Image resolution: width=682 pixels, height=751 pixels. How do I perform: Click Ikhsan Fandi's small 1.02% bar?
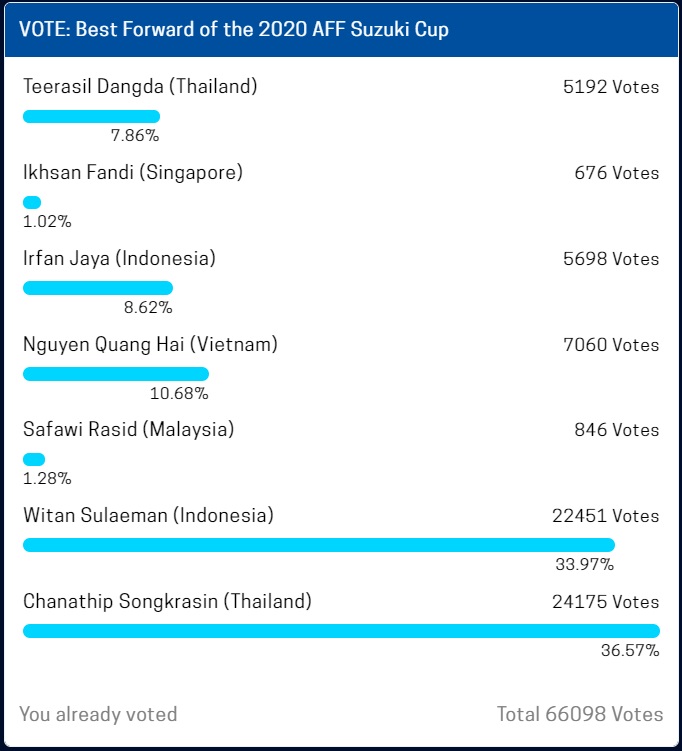click(32, 202)
